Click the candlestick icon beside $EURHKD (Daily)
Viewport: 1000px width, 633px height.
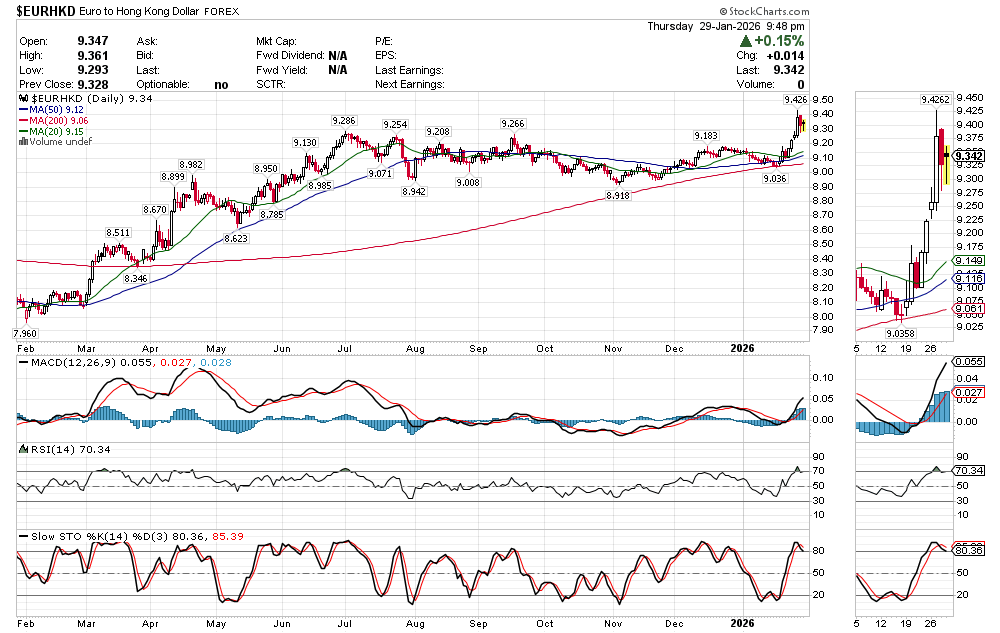25,99
